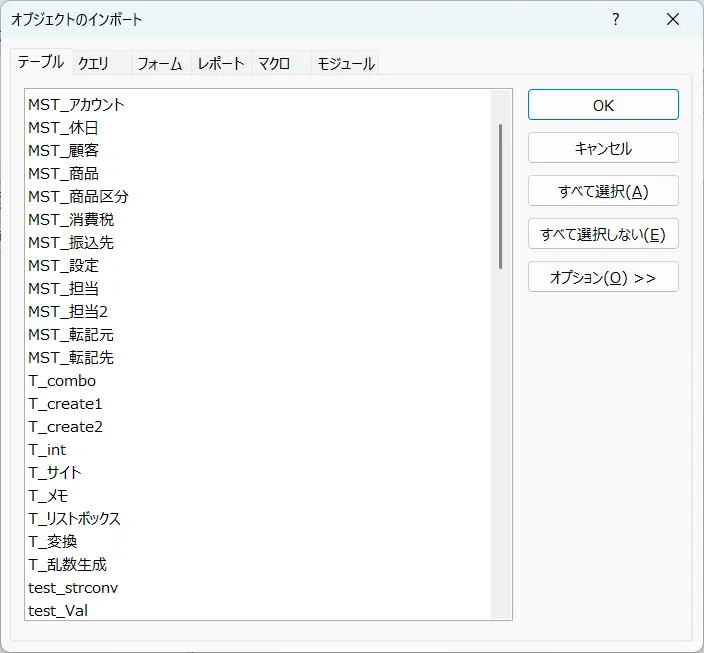Expand options with オプション(O) >> button
Viewport: 704px width, 653px height.
point(603,277)
